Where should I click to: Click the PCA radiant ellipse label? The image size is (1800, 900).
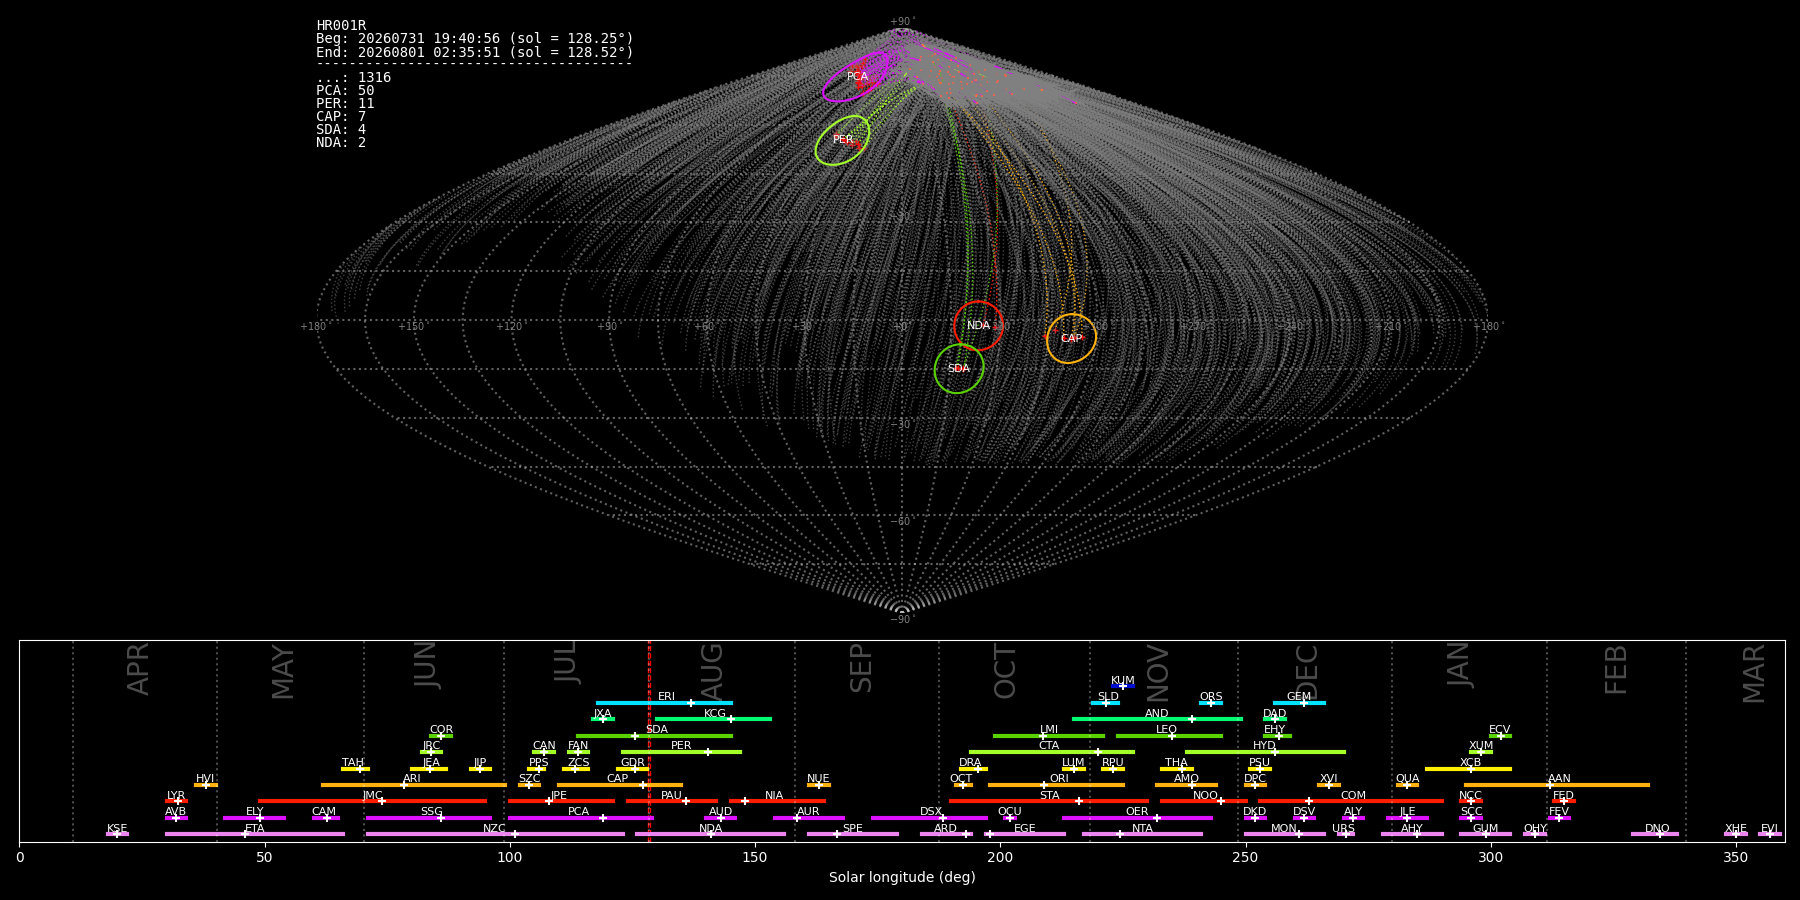pos(857,77)
